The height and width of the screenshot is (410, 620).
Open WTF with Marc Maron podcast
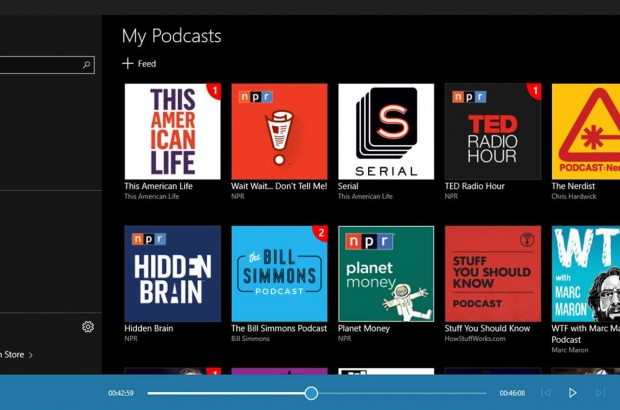(x=587, y=273)
